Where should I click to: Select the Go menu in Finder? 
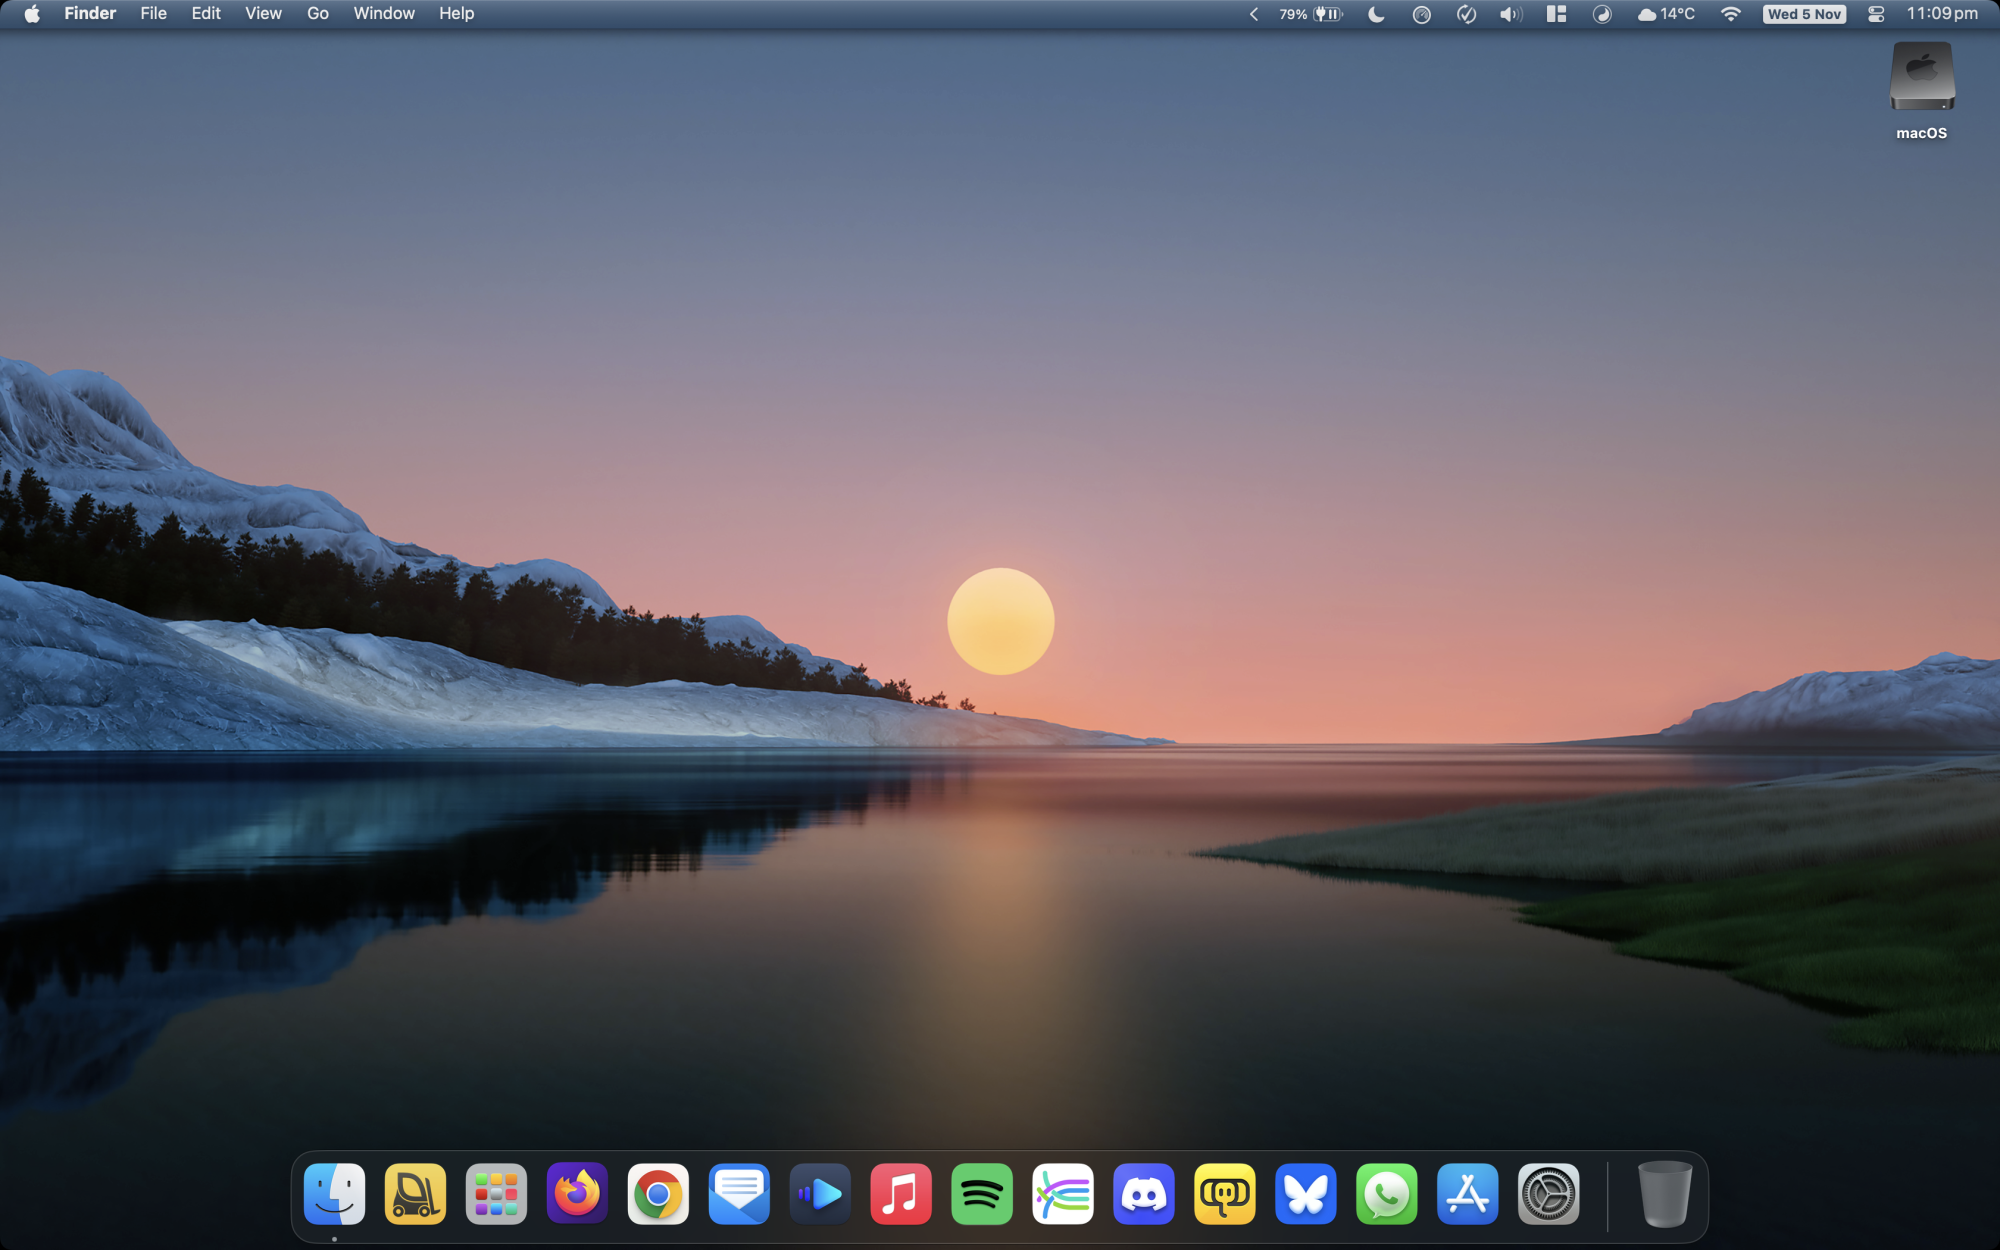point(317,13)
